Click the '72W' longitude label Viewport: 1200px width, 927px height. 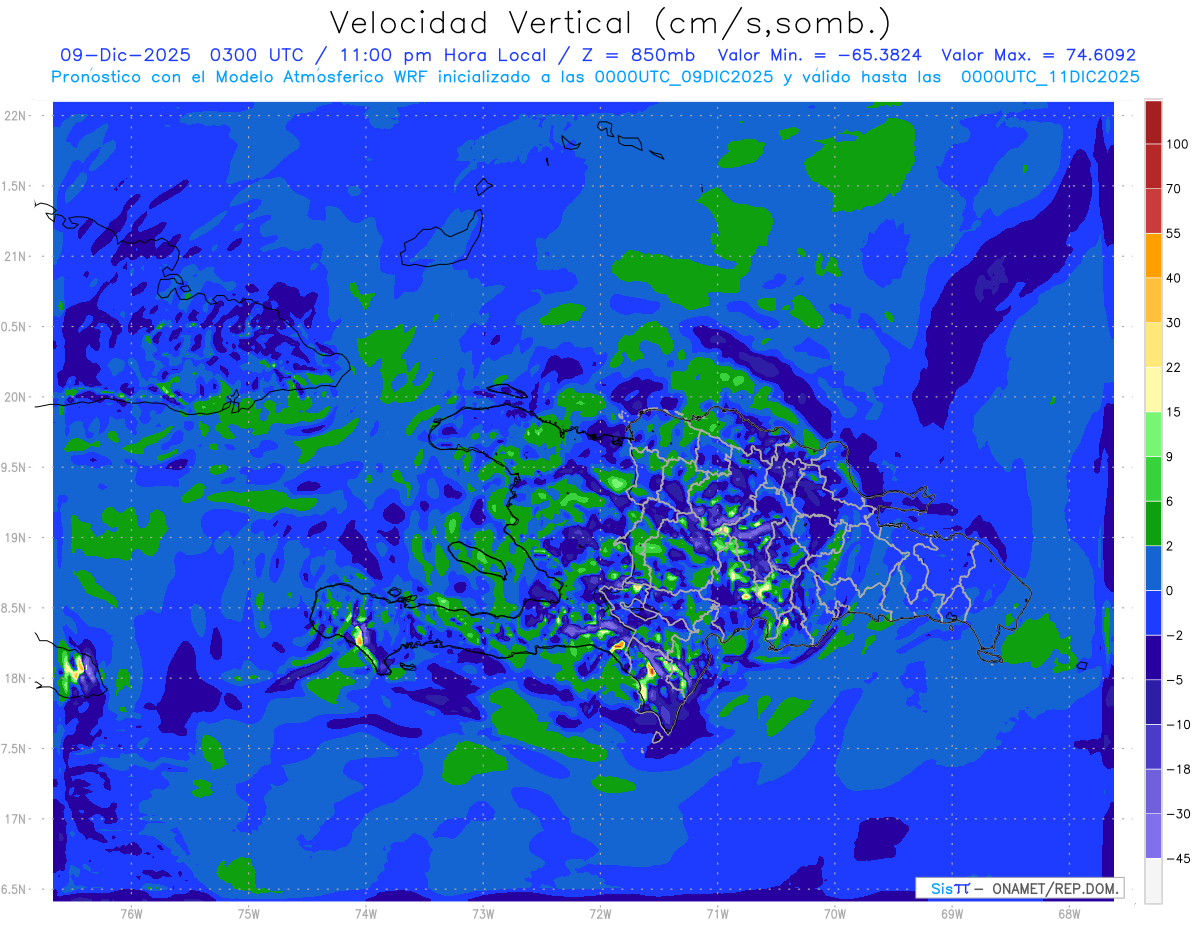[x=600, y=913]
